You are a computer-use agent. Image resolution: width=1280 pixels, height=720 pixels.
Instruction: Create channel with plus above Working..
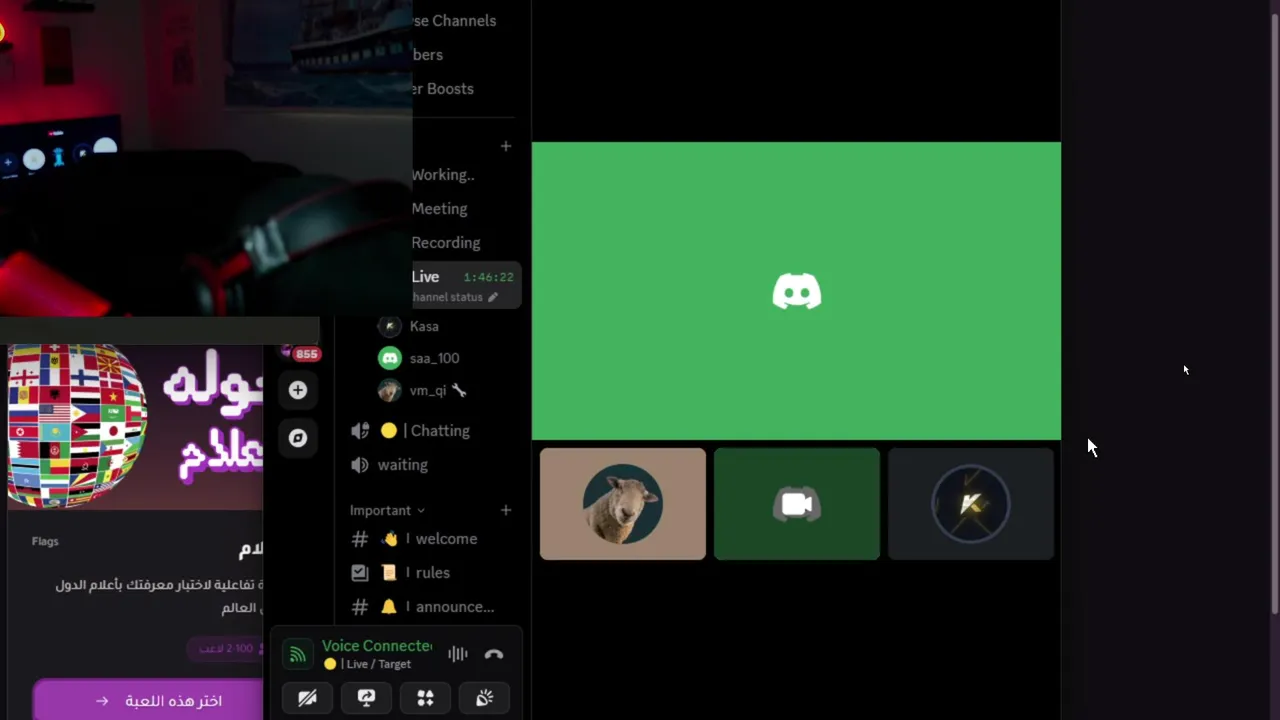point(506,146)
